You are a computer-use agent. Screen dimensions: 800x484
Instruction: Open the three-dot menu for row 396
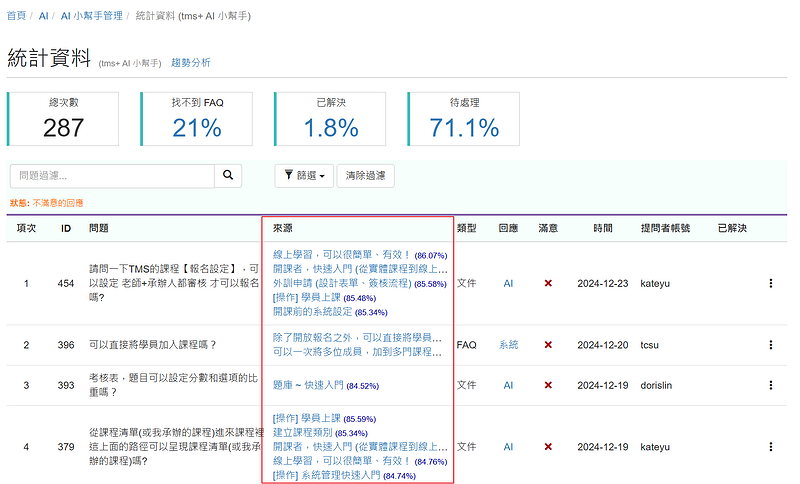tap(770, 345)
